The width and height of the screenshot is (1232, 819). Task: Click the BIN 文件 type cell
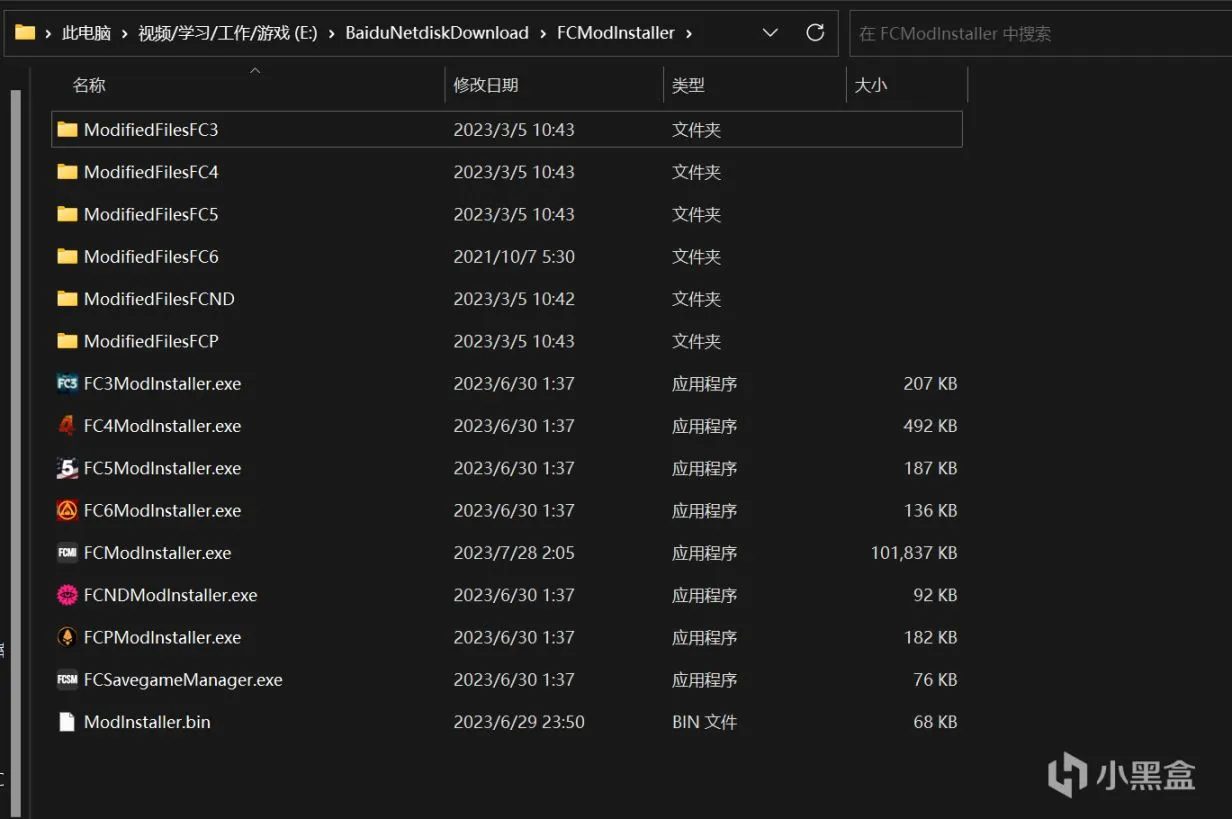(x=704, y=721)
